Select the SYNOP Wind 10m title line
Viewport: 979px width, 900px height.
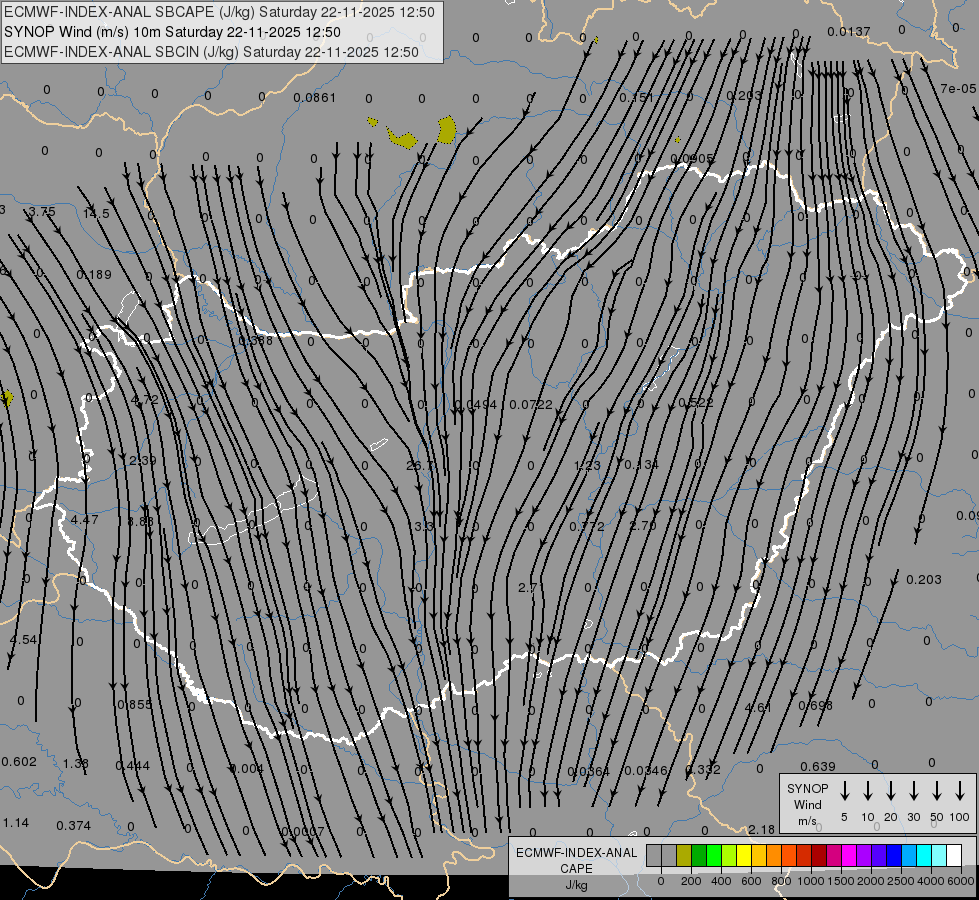[172, 32]
